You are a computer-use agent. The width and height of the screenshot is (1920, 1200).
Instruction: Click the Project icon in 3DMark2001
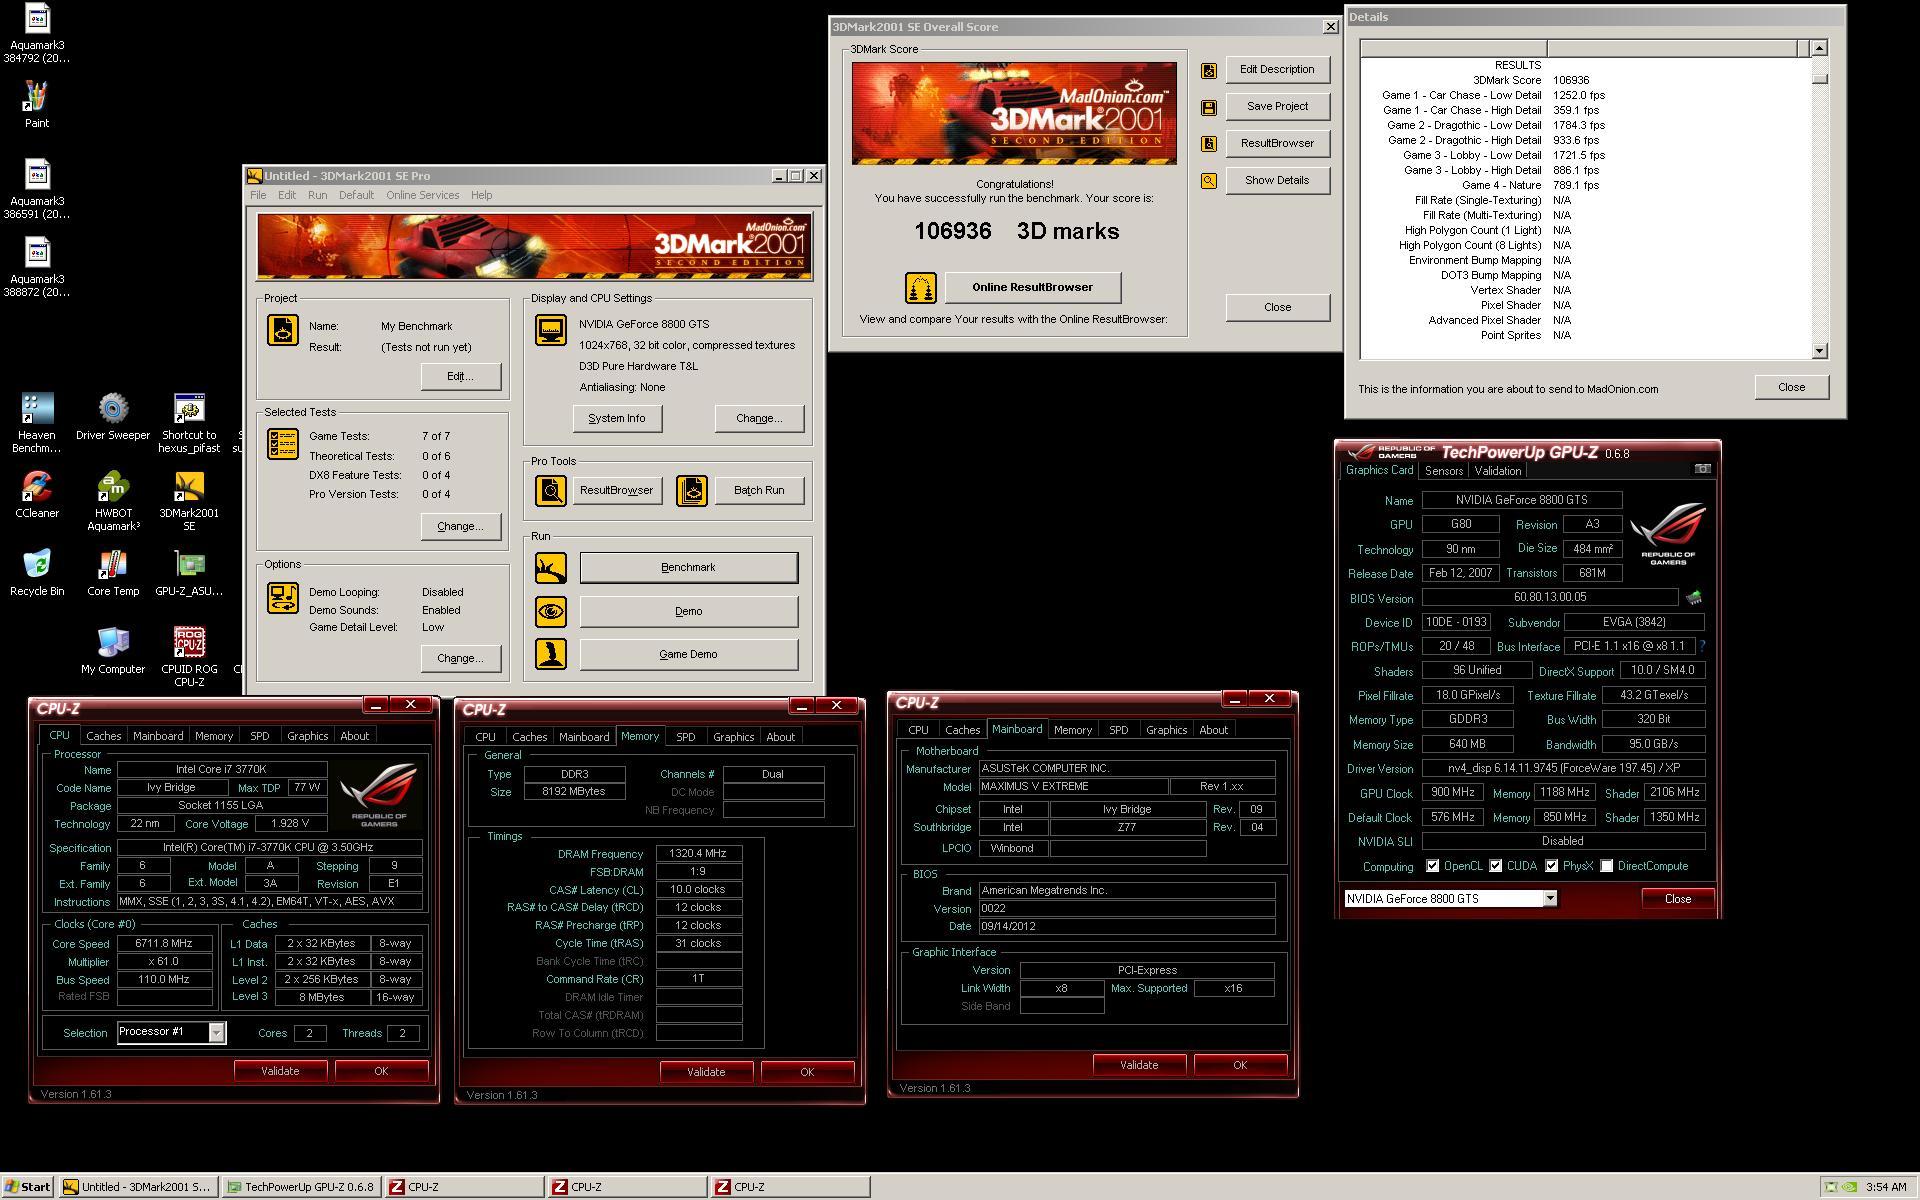pos(283,330)
